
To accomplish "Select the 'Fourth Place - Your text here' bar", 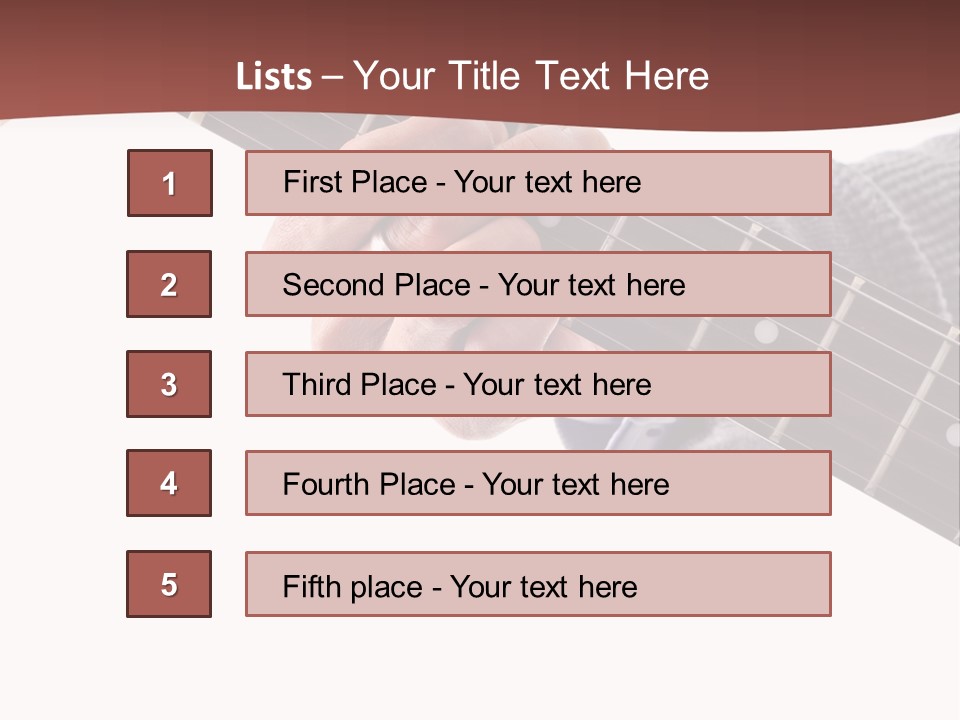I will click(538, 483).
